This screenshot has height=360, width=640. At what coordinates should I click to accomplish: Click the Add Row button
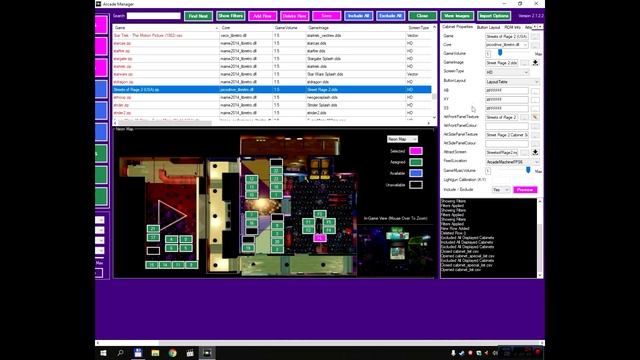tap(262, 16)
